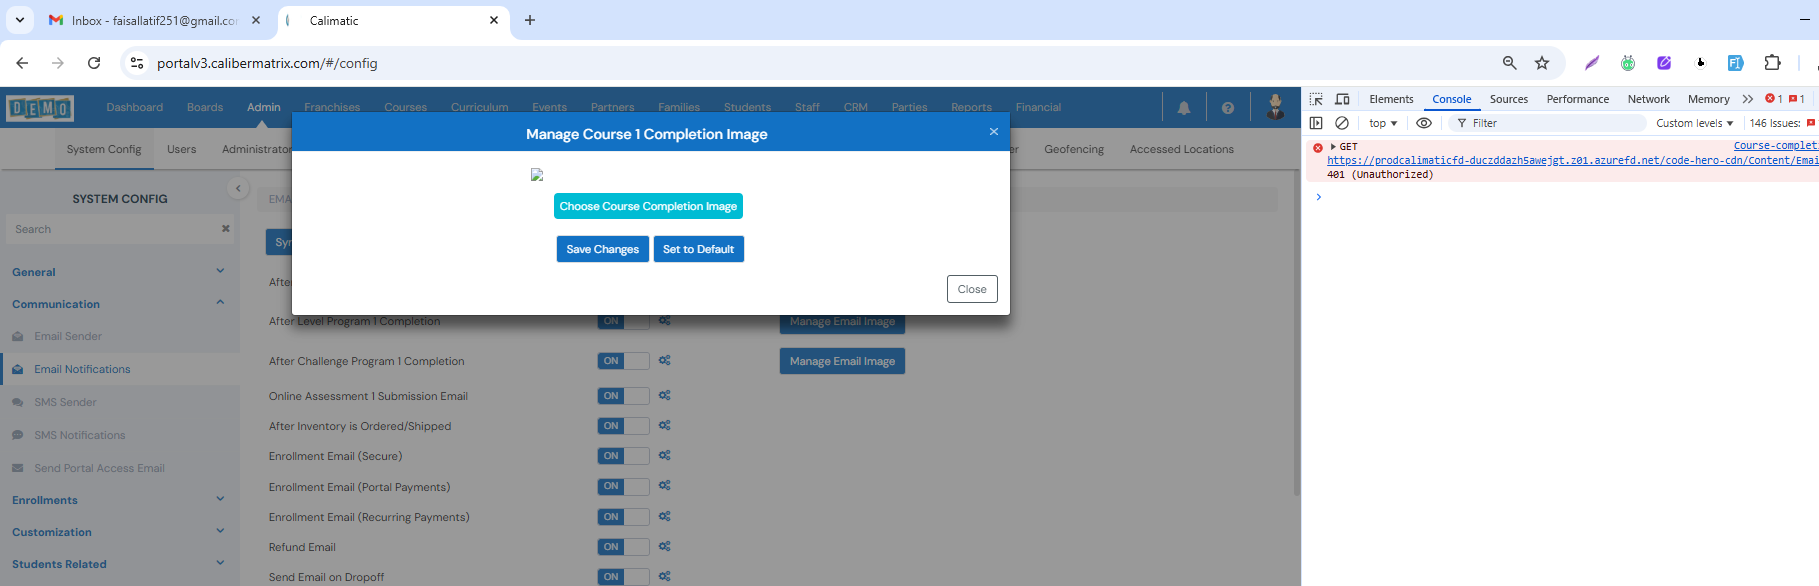Expand the Students Related section
Viewport: 1819px width, 586px height.
pos(119,564)
